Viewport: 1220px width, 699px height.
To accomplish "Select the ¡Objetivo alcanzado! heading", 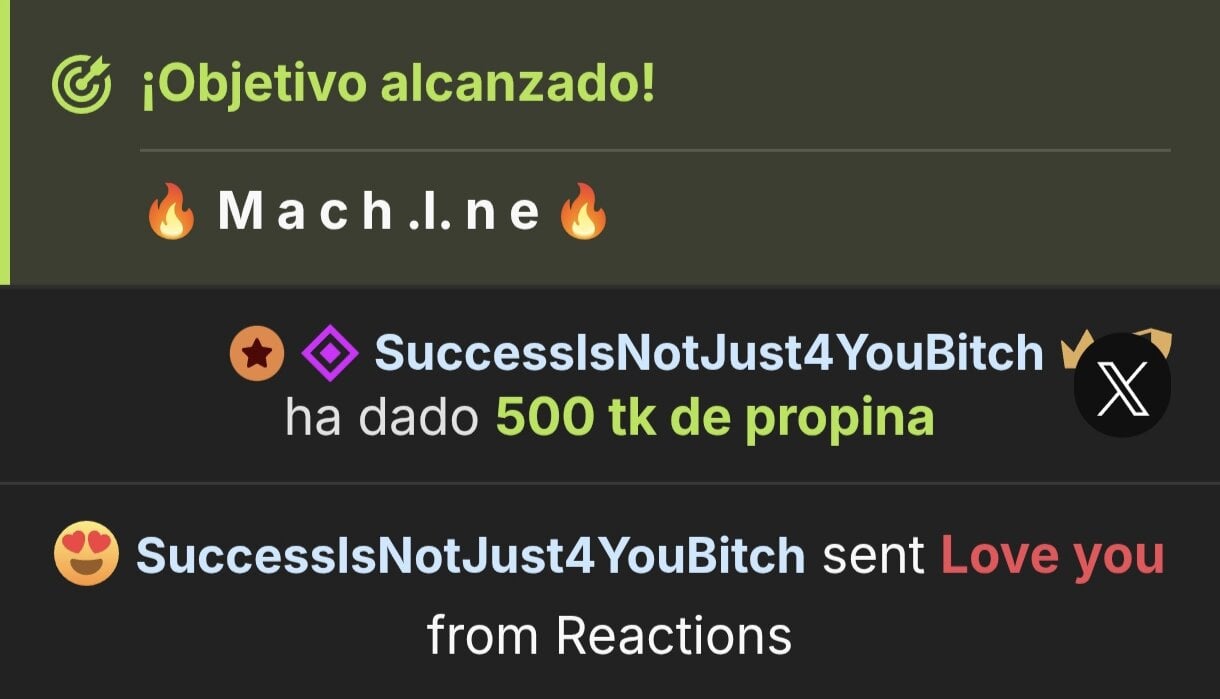I will pos(398,85).
